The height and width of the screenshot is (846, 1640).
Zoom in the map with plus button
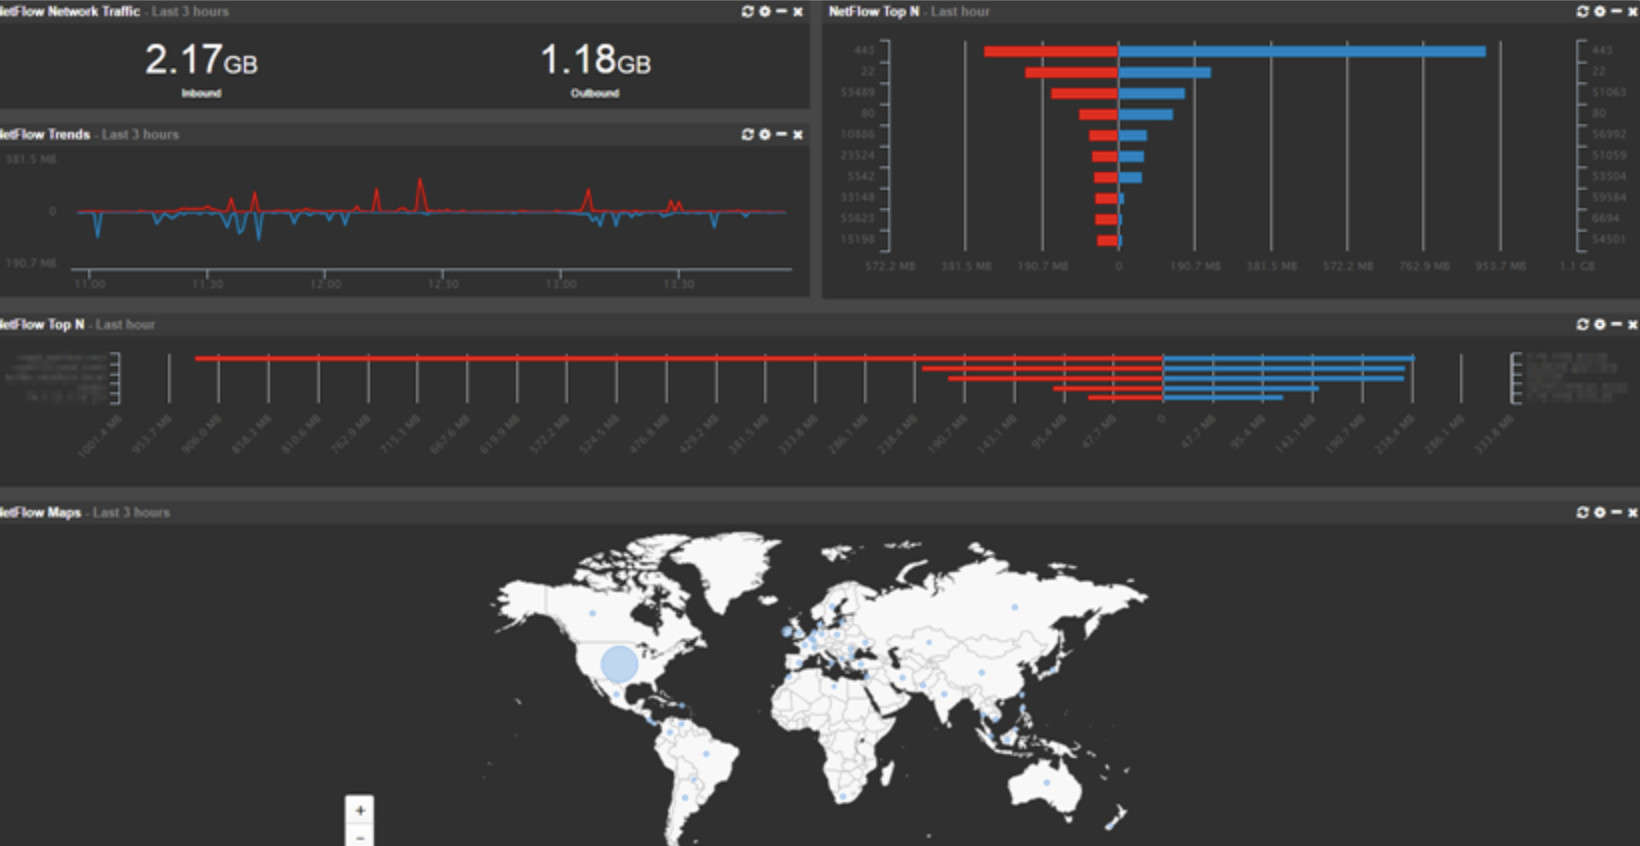(360, 810)
